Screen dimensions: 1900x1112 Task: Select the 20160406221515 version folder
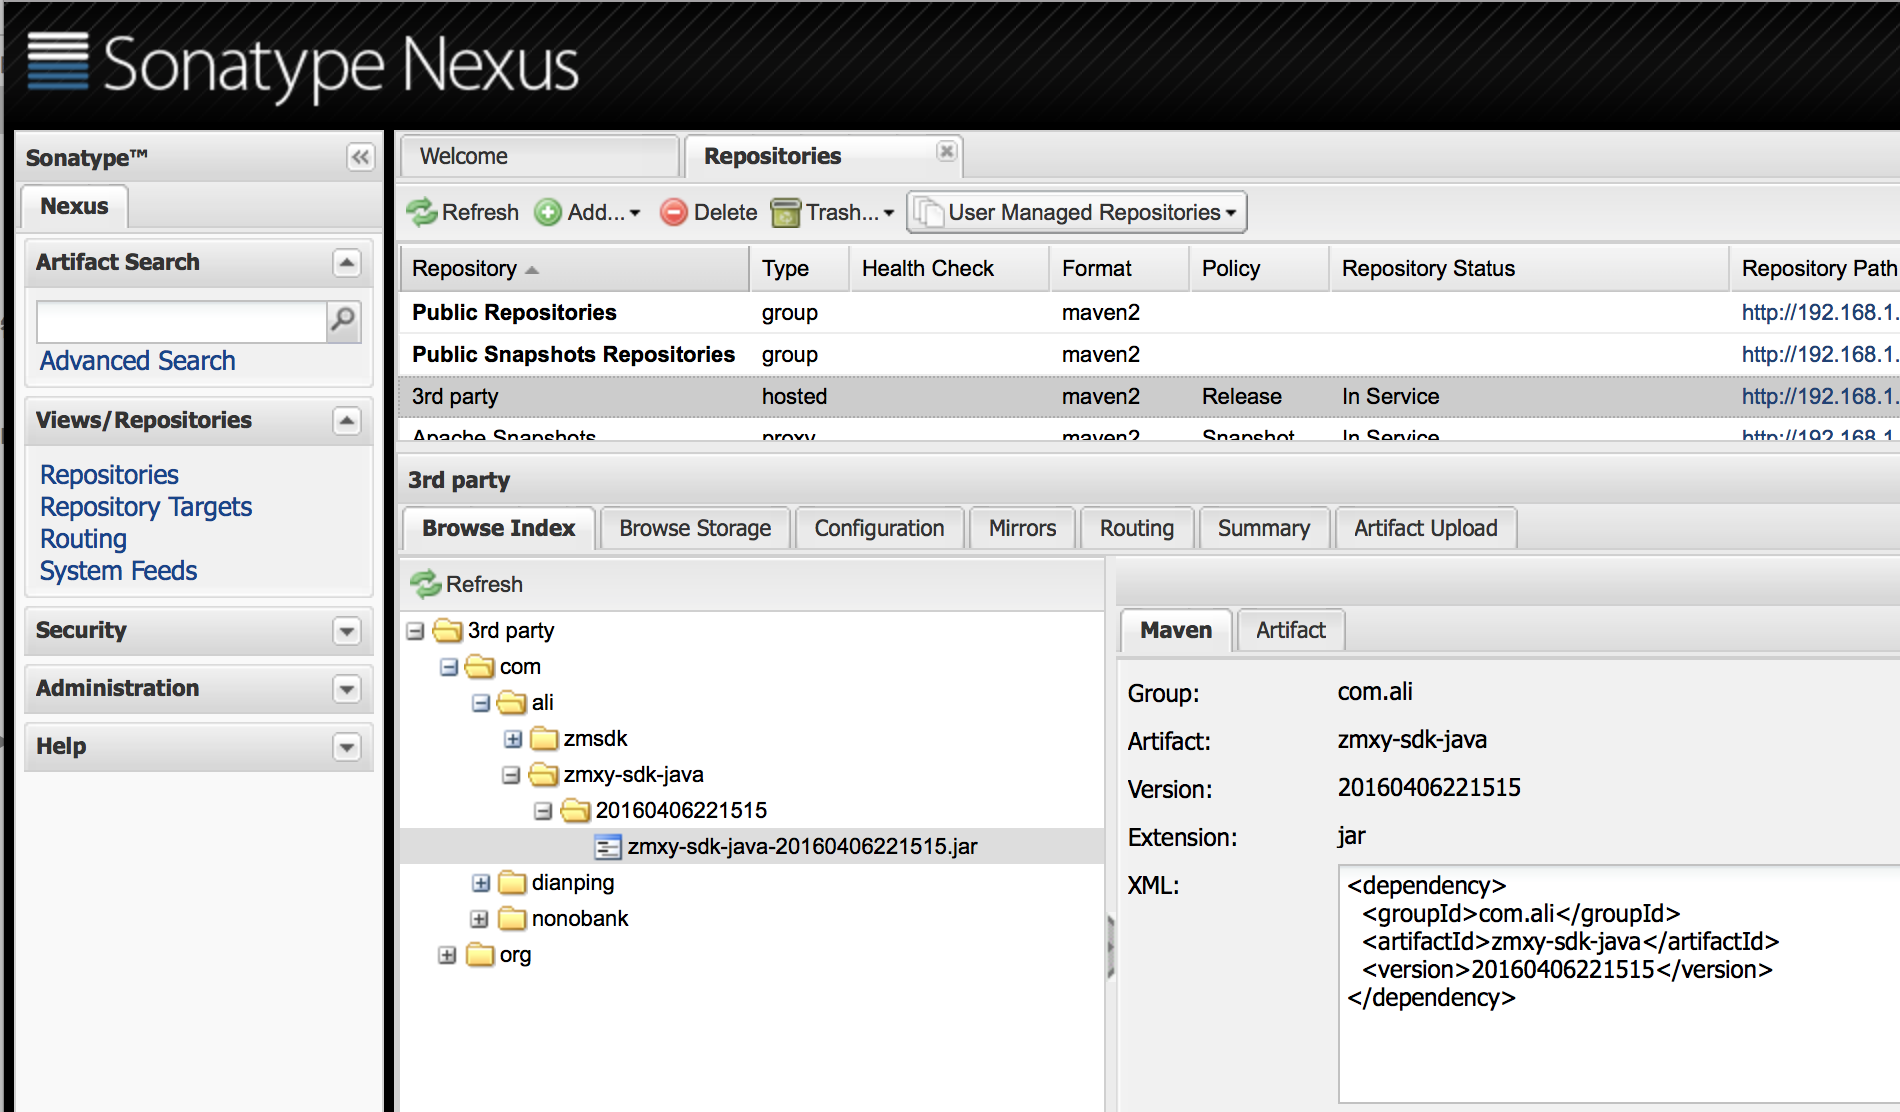(x=681, y=811)
